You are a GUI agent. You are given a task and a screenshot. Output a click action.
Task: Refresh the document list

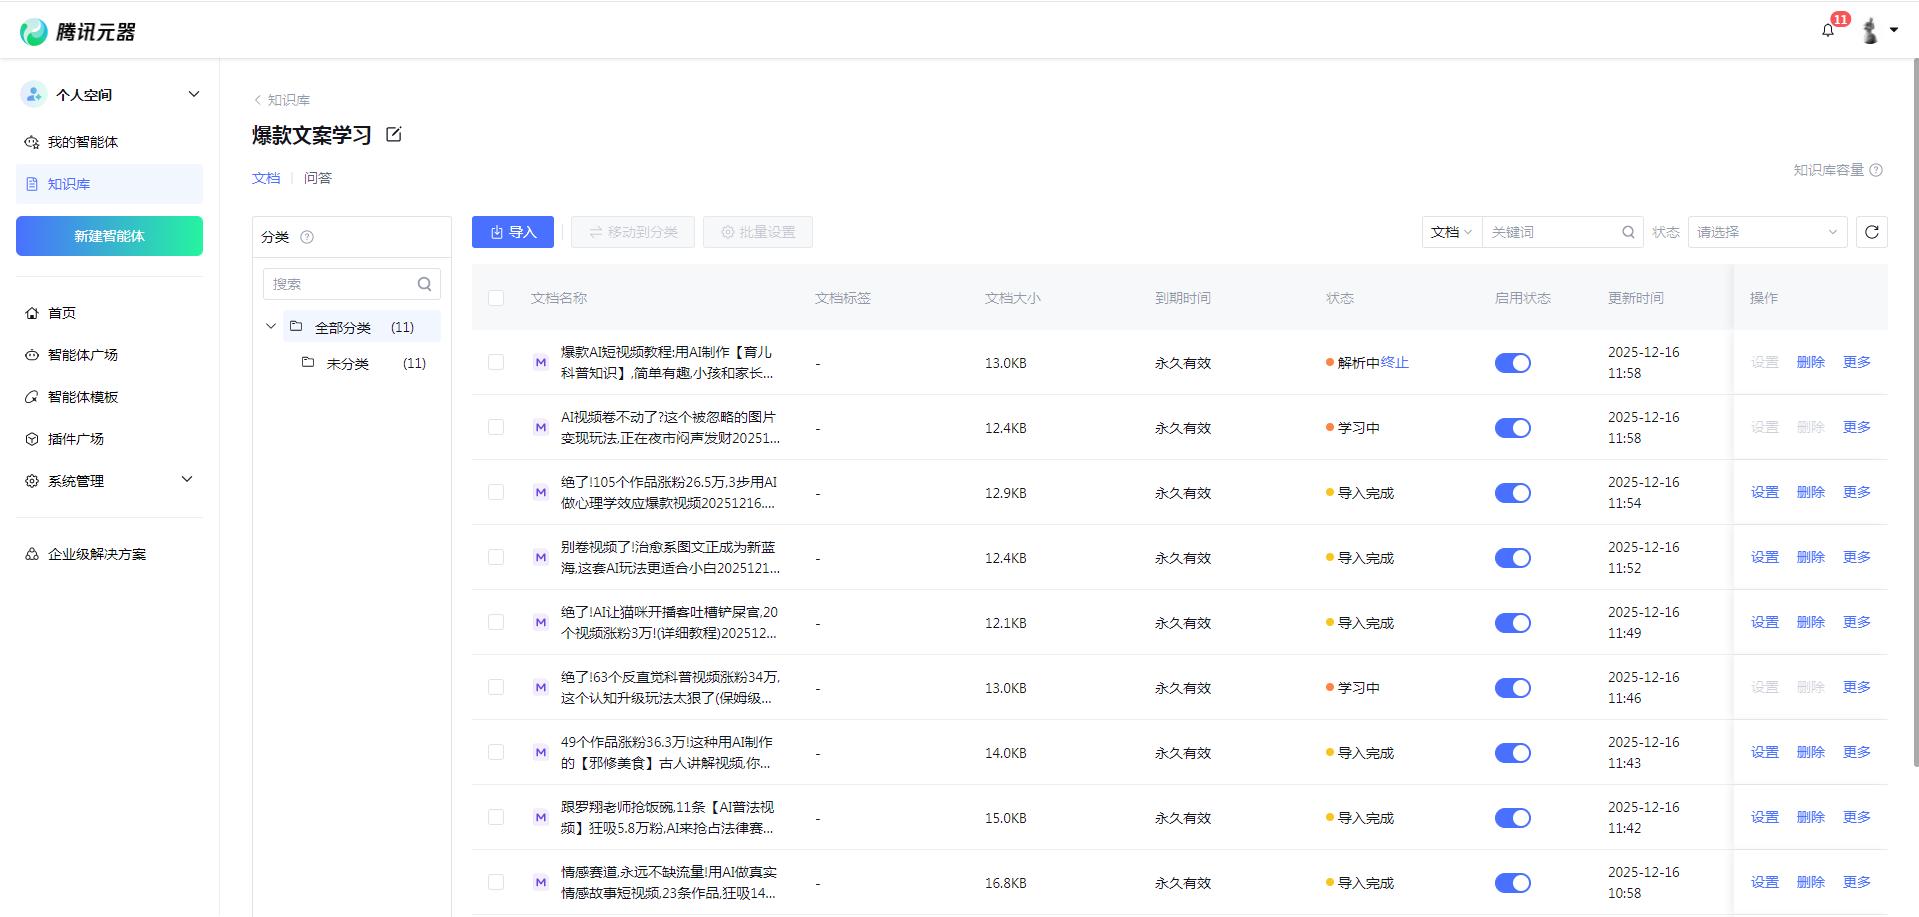tap(1872, 231)
